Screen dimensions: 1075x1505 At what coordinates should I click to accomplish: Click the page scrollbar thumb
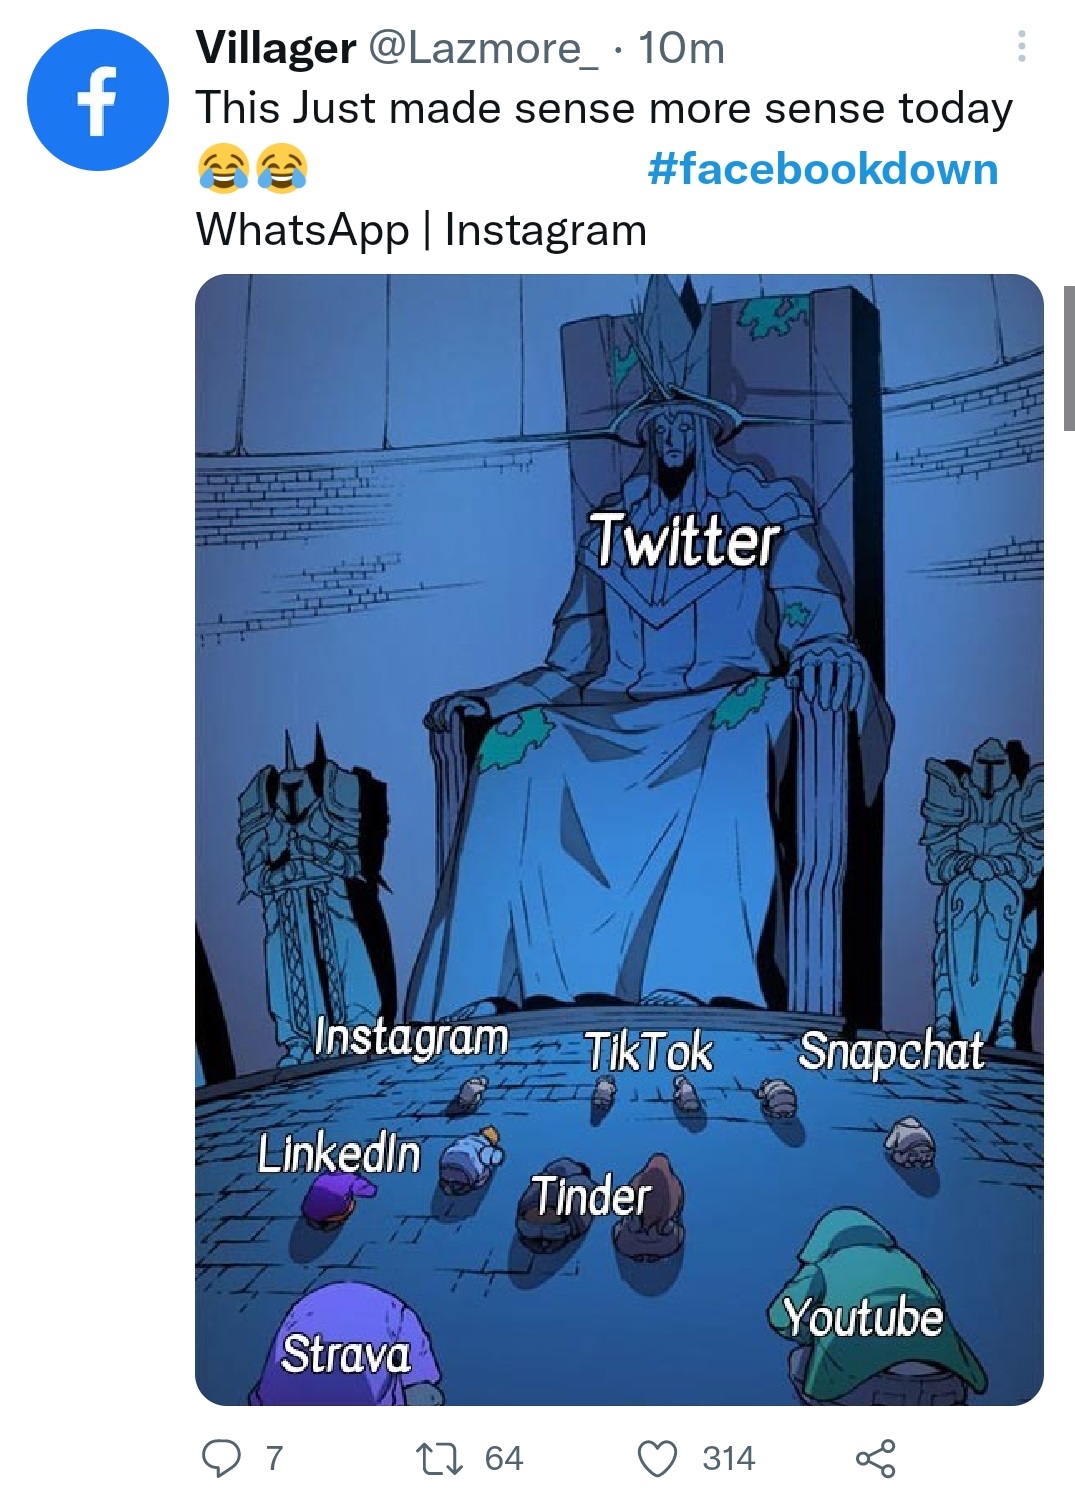(1069, 357)
